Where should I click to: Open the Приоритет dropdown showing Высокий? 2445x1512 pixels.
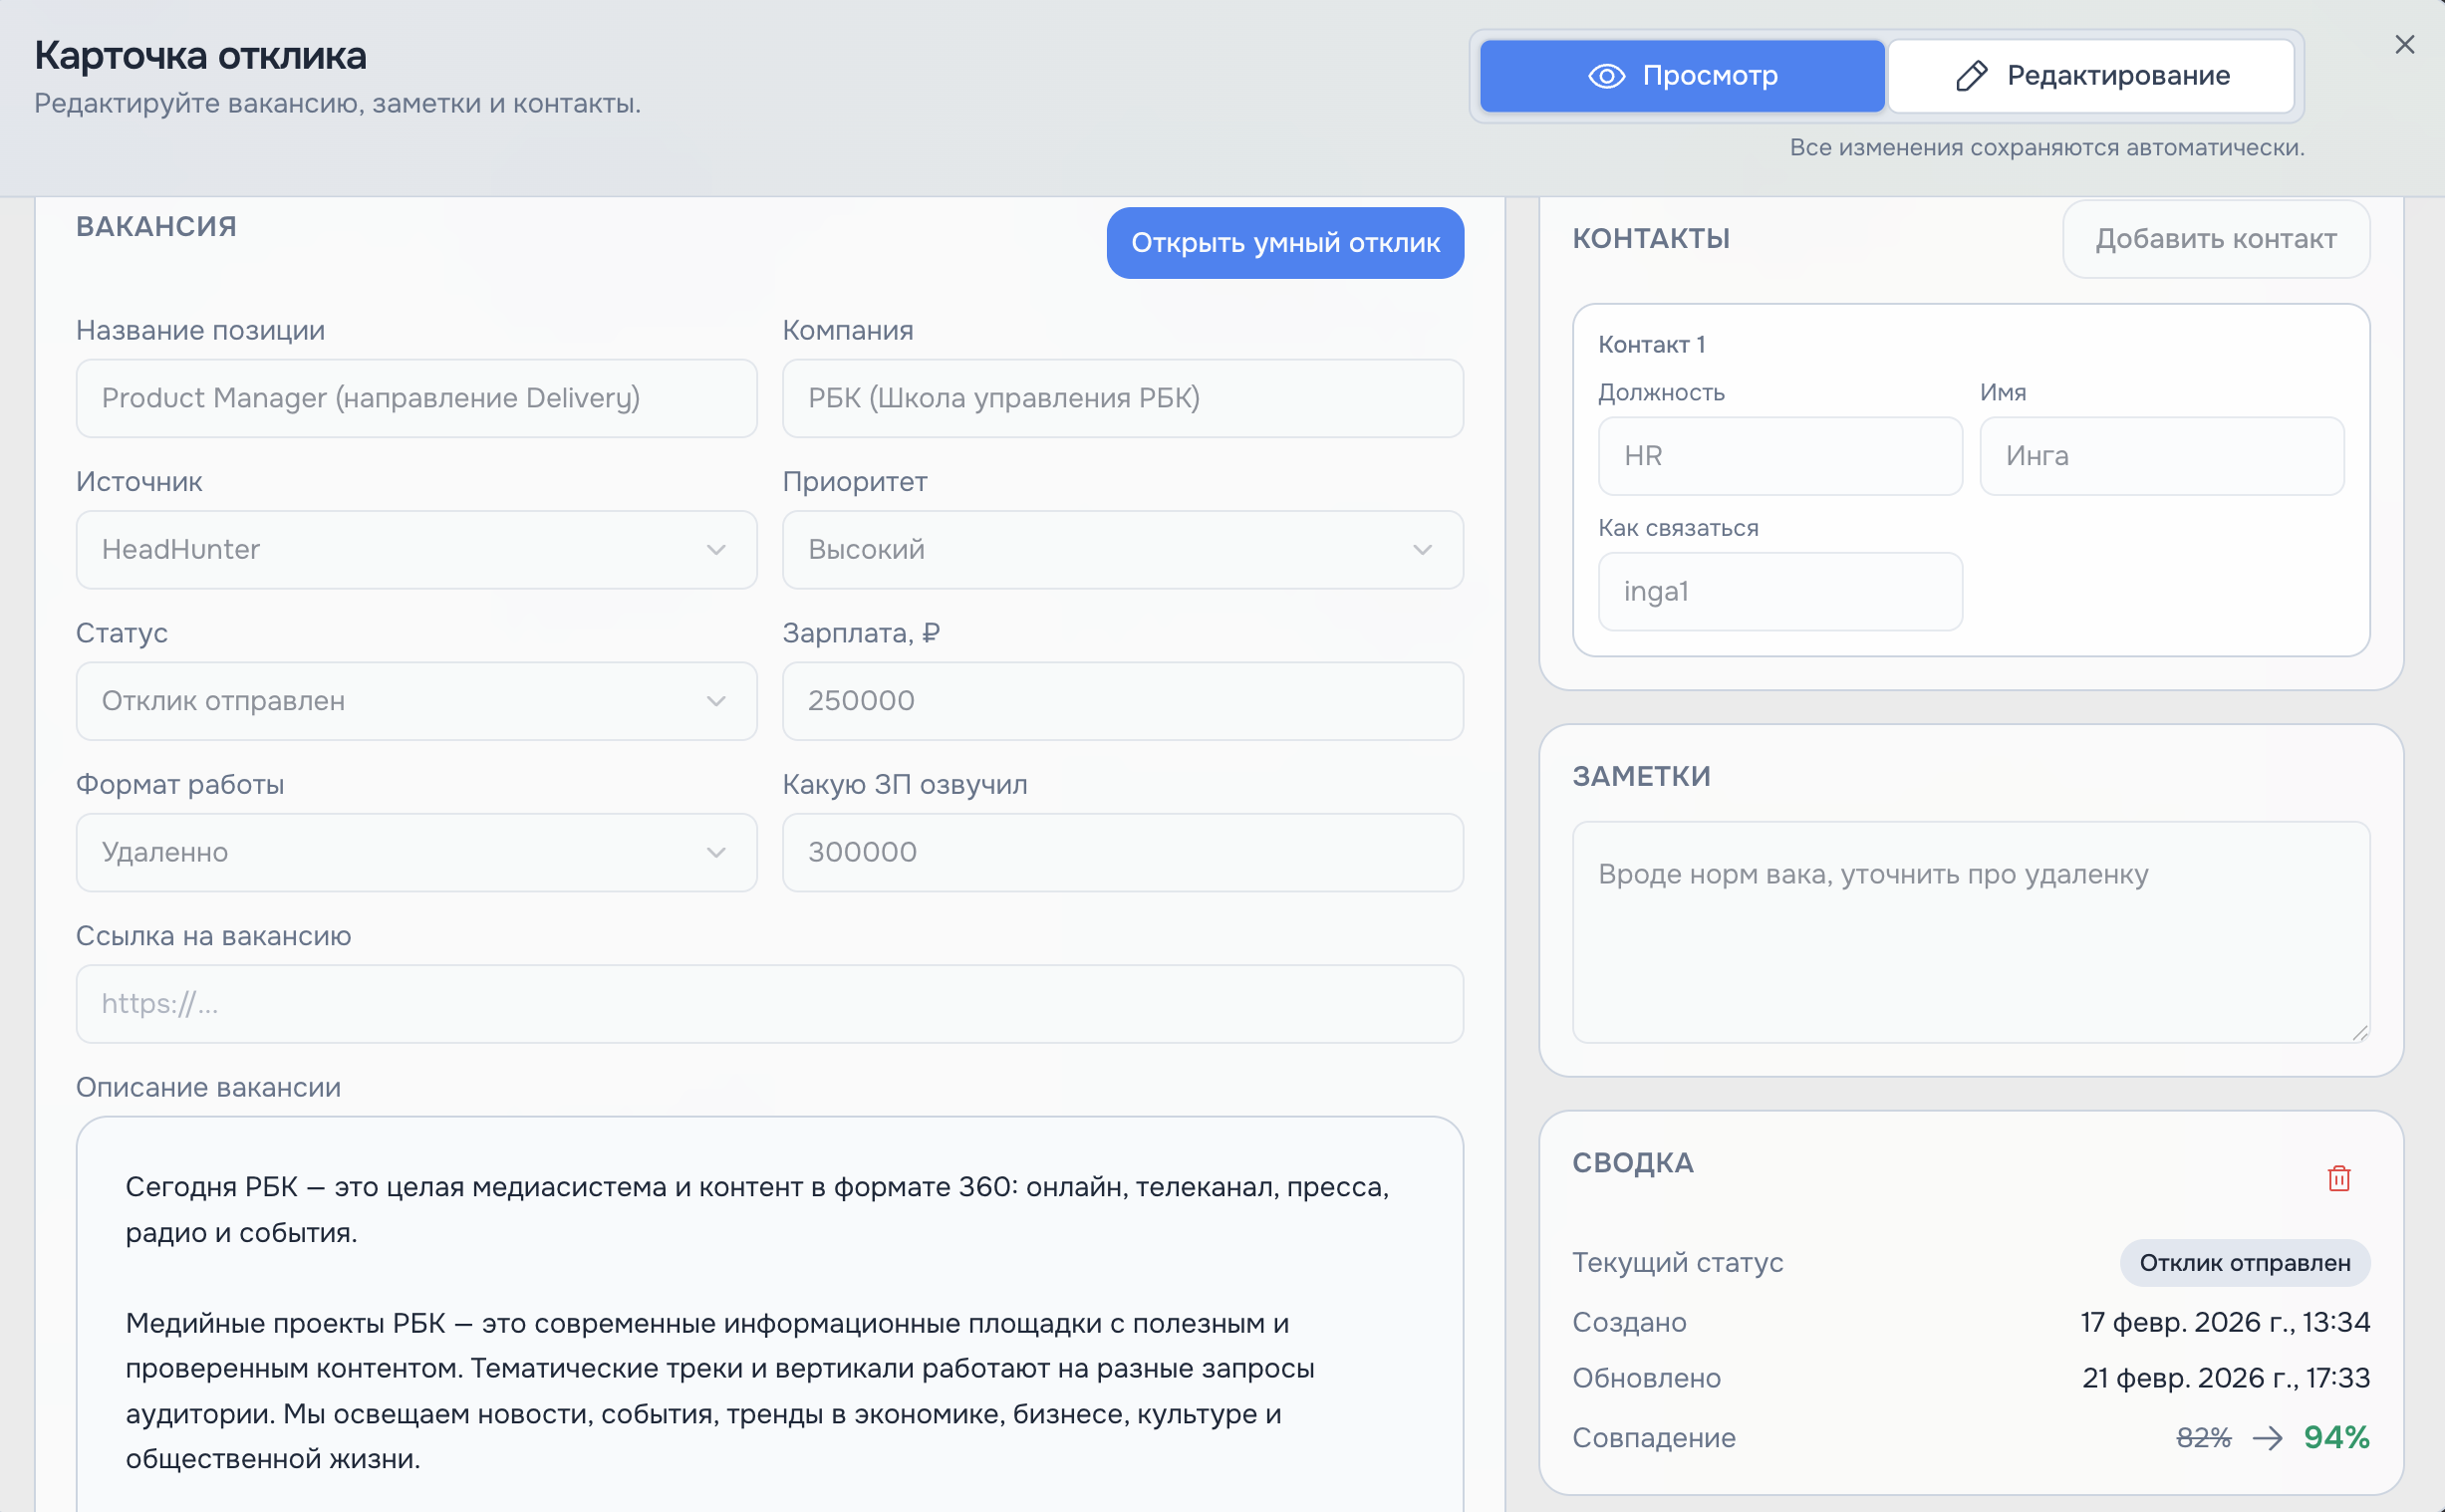[x=1122, y=549]
